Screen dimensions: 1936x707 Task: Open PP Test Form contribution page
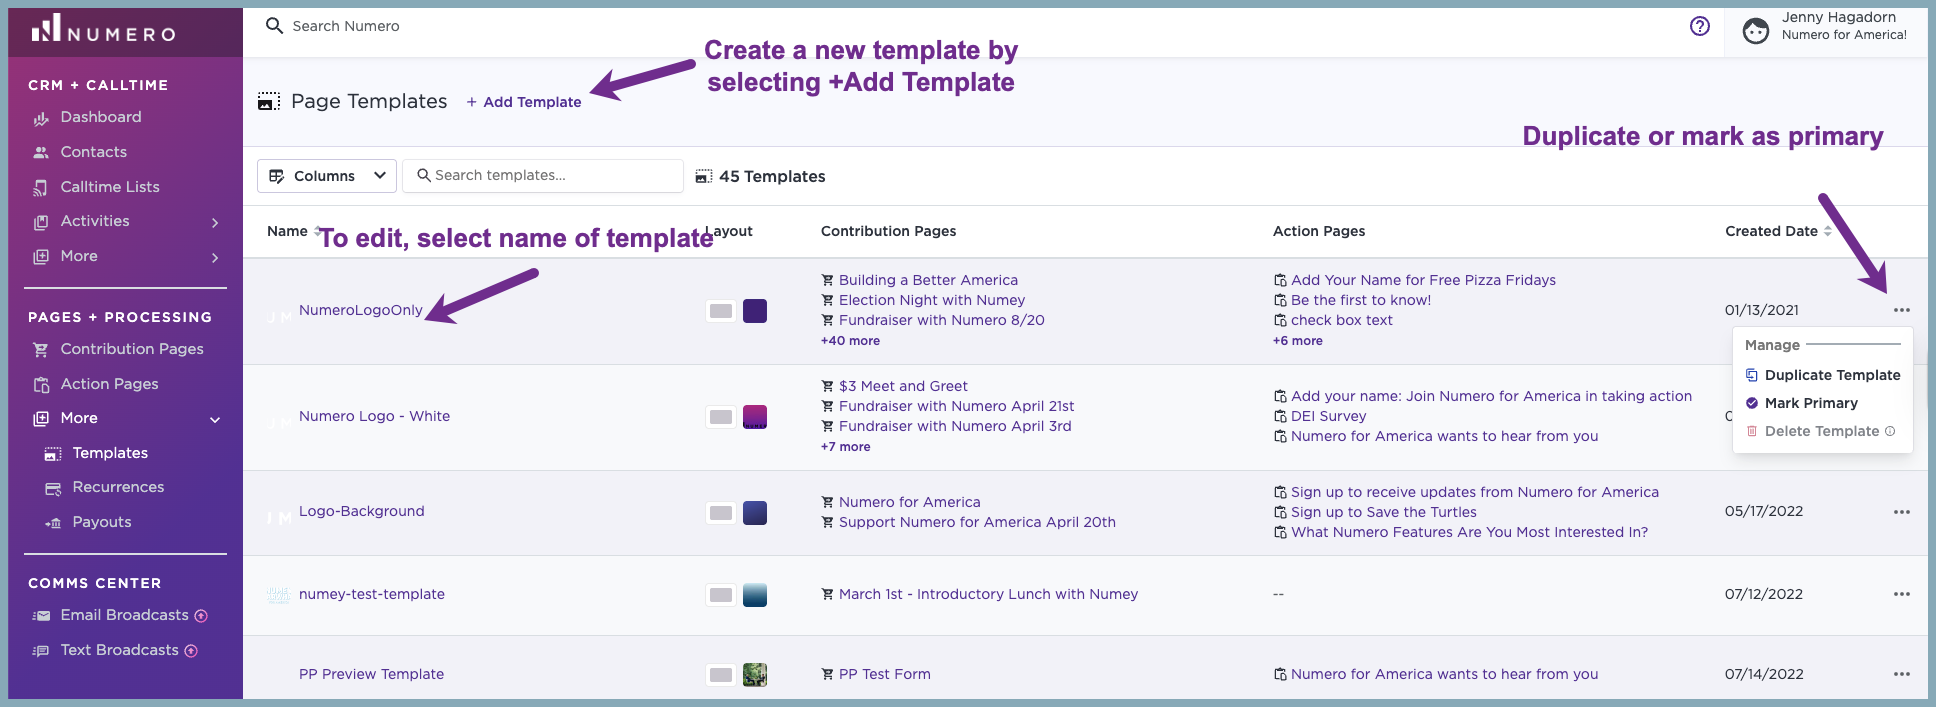[884, 674]
